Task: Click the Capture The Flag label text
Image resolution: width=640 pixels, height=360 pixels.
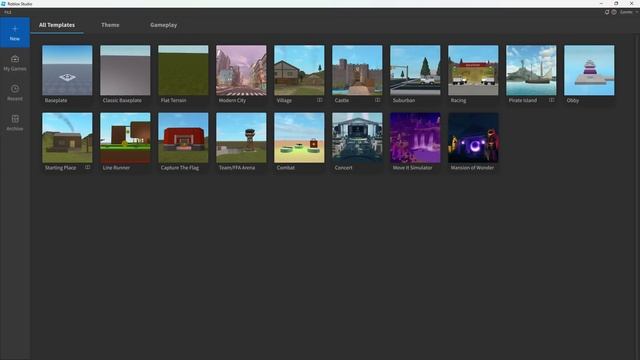Action: pyautogui.click(x=180, y=168)
